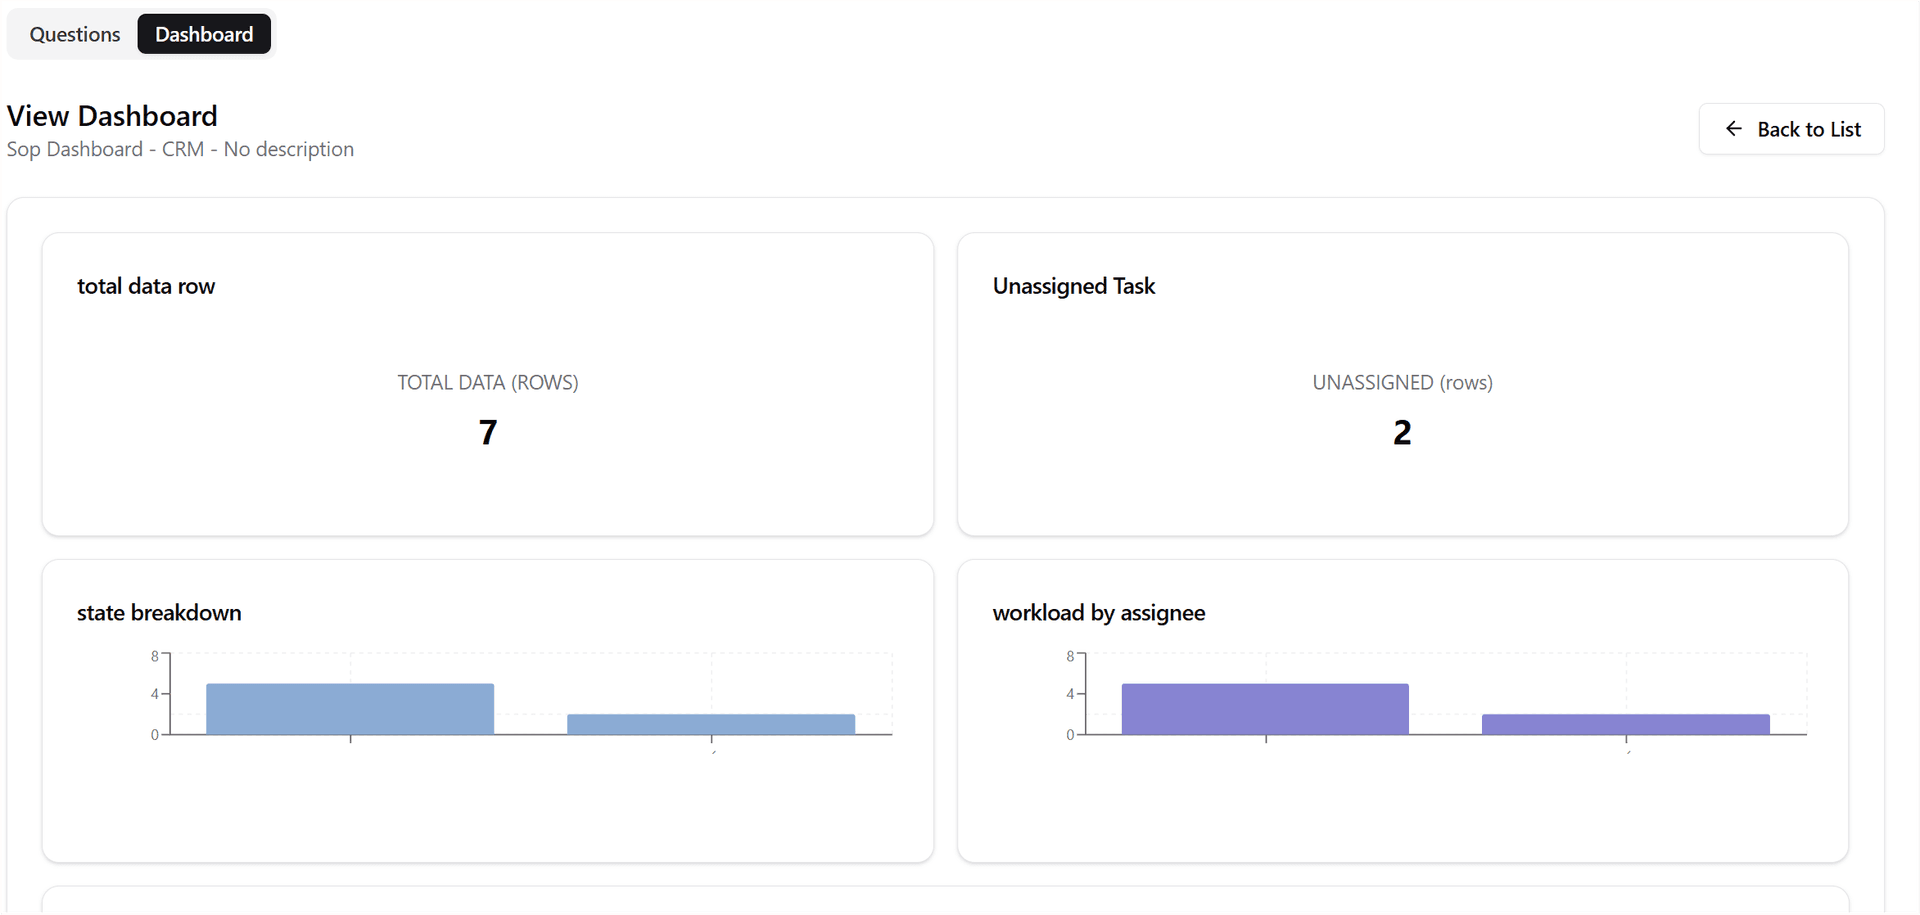
Task: Click the large number 7 in total data card
Action: [x=487, y=432]
